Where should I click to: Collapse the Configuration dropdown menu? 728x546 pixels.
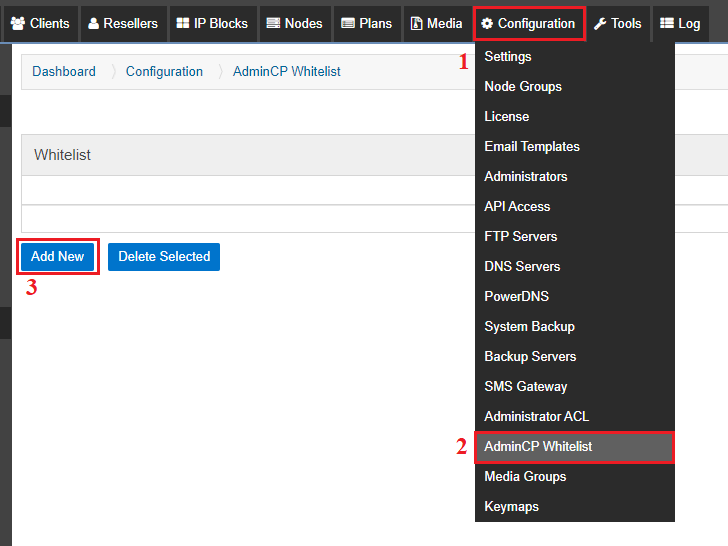pos(528,23)
